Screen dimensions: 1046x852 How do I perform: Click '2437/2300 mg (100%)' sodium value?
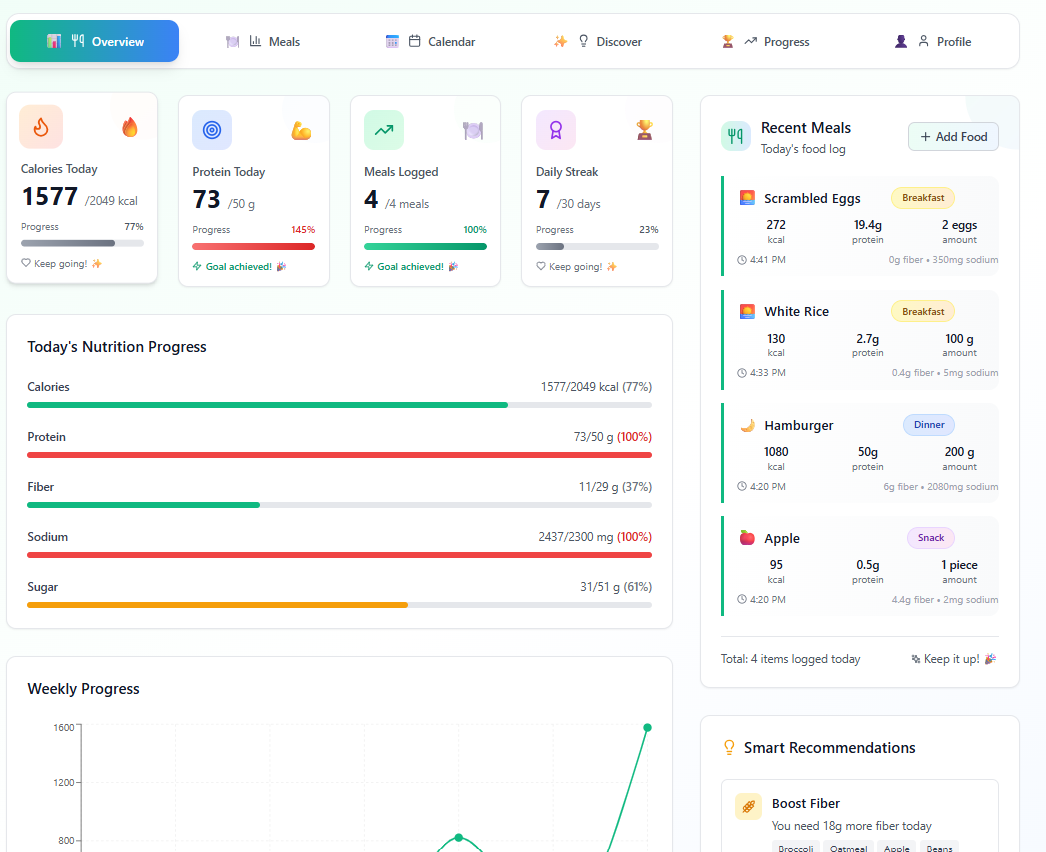(594, 537)
